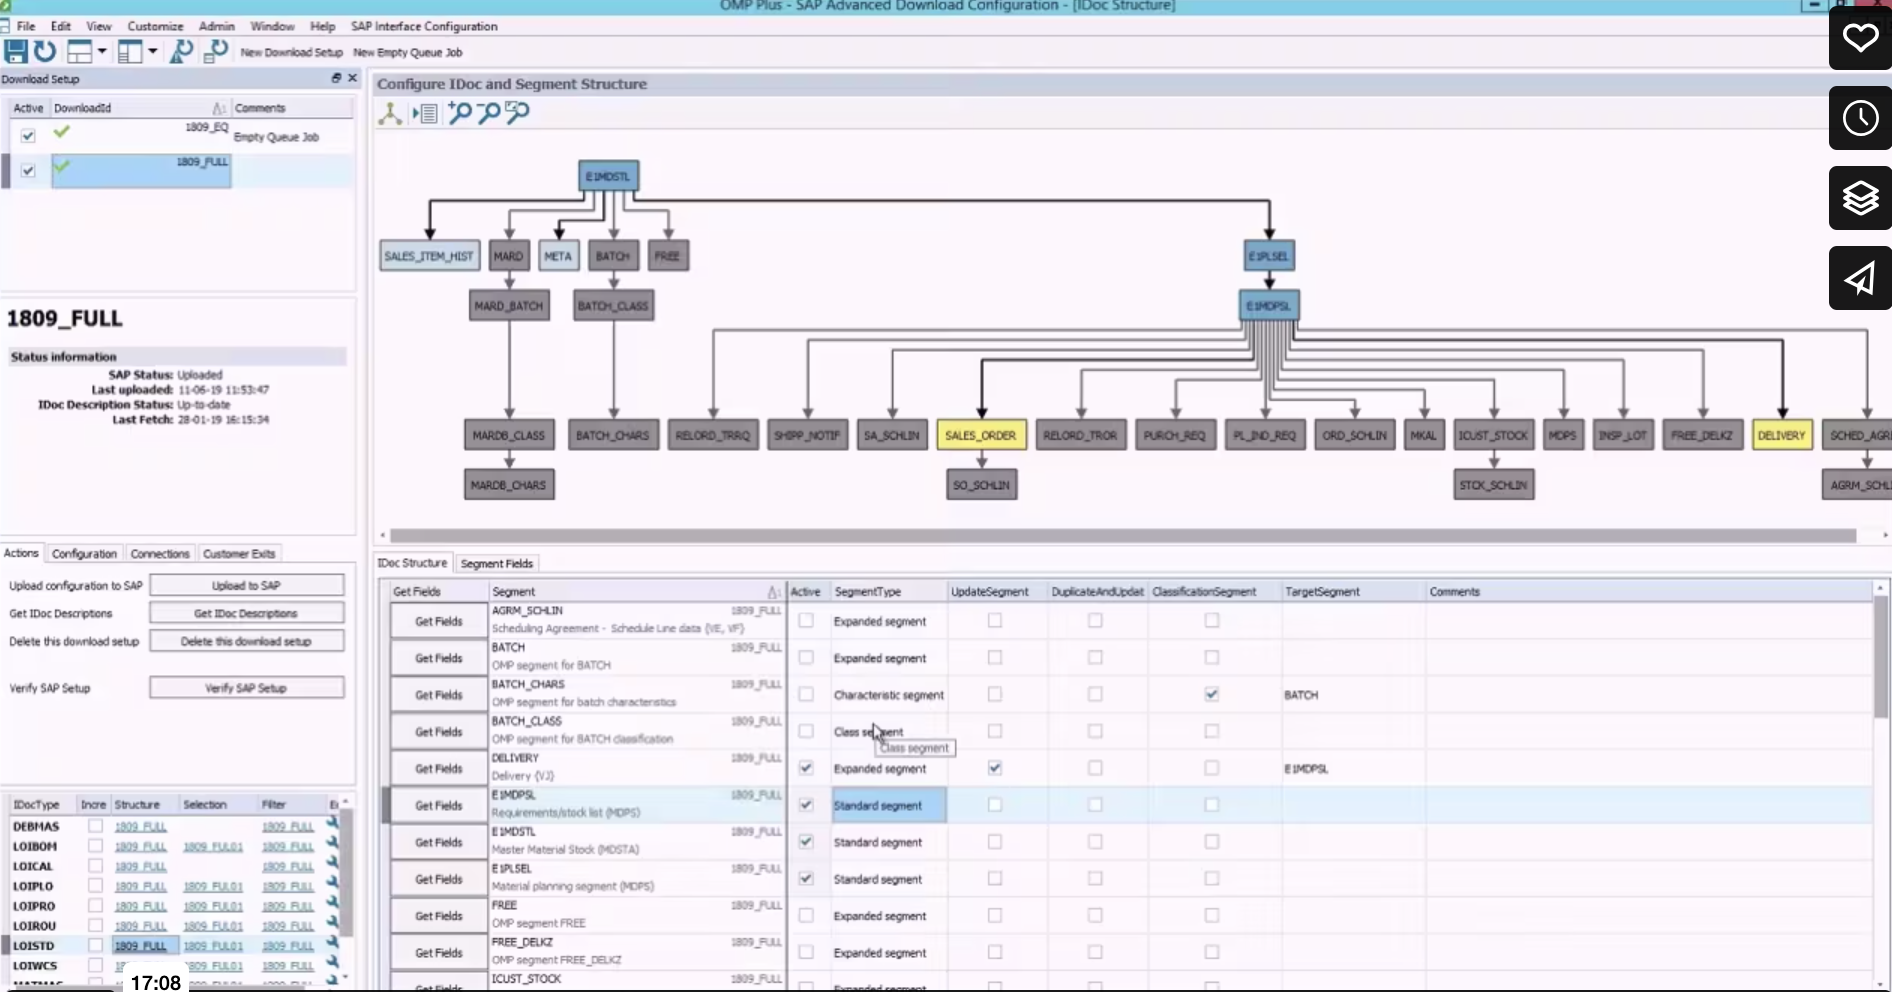Click the wrench icon in the LOIPRO row
The image size is (1892, 992).
[332, 904]
